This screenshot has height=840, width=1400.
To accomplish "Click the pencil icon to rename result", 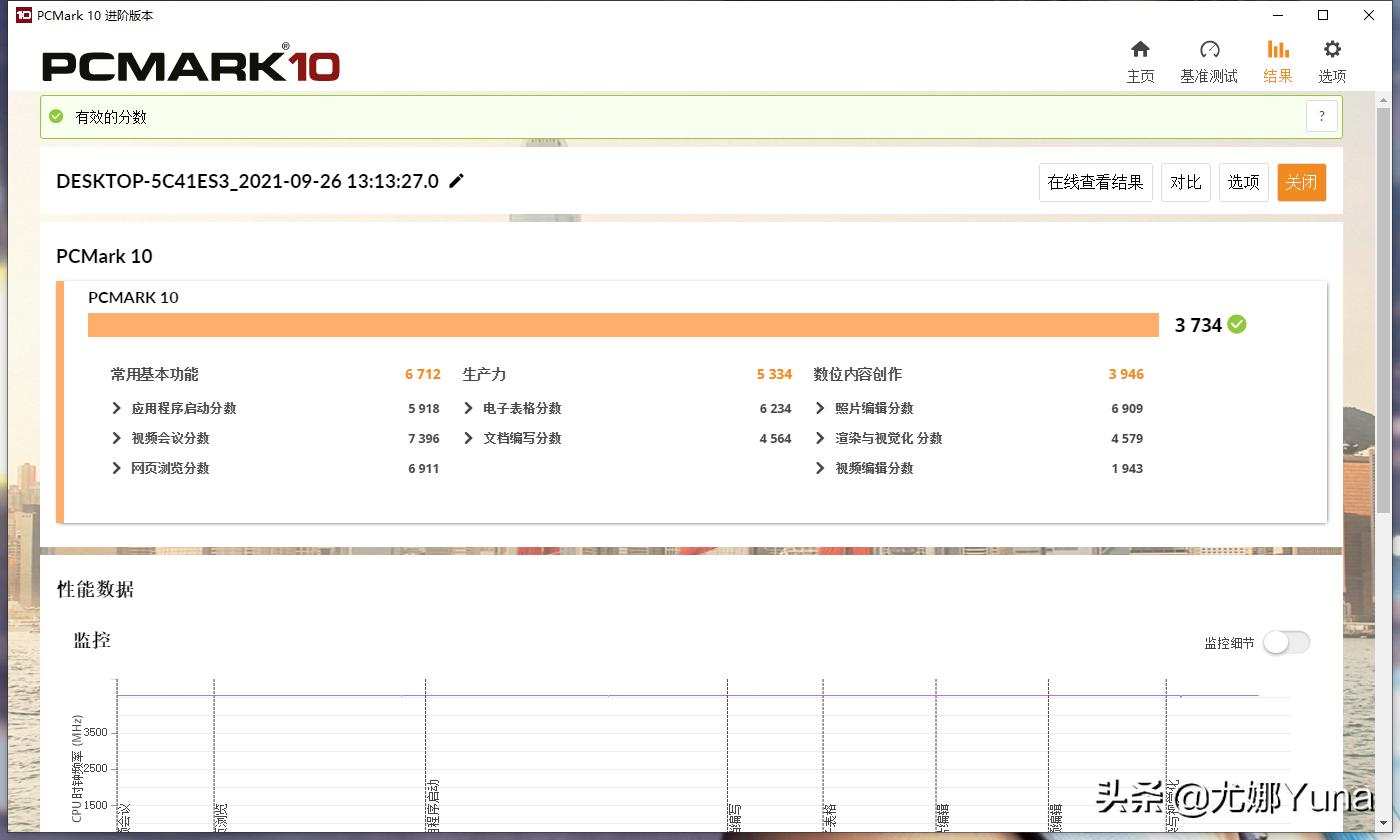I will coord(456,181).
